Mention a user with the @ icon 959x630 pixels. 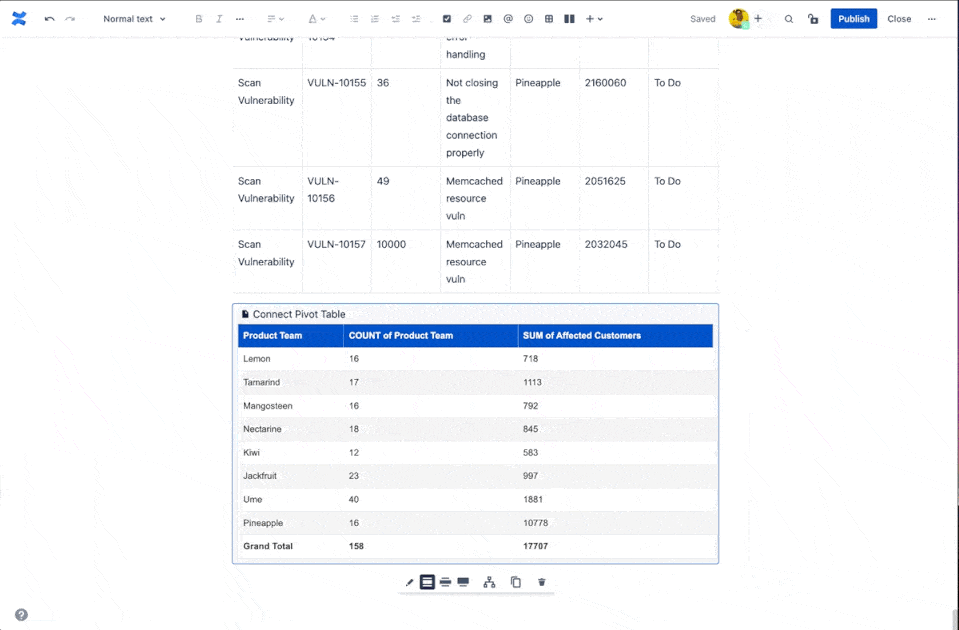(508, 19)
